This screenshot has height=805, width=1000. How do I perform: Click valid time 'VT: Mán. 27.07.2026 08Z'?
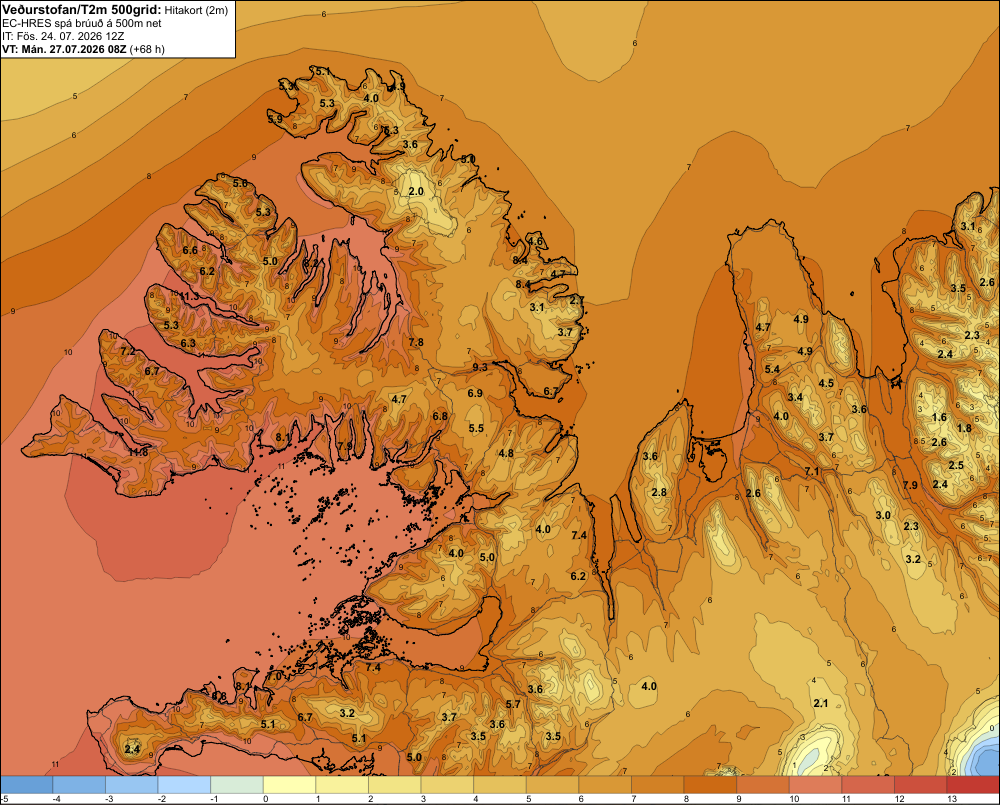(x=64, y=49)
